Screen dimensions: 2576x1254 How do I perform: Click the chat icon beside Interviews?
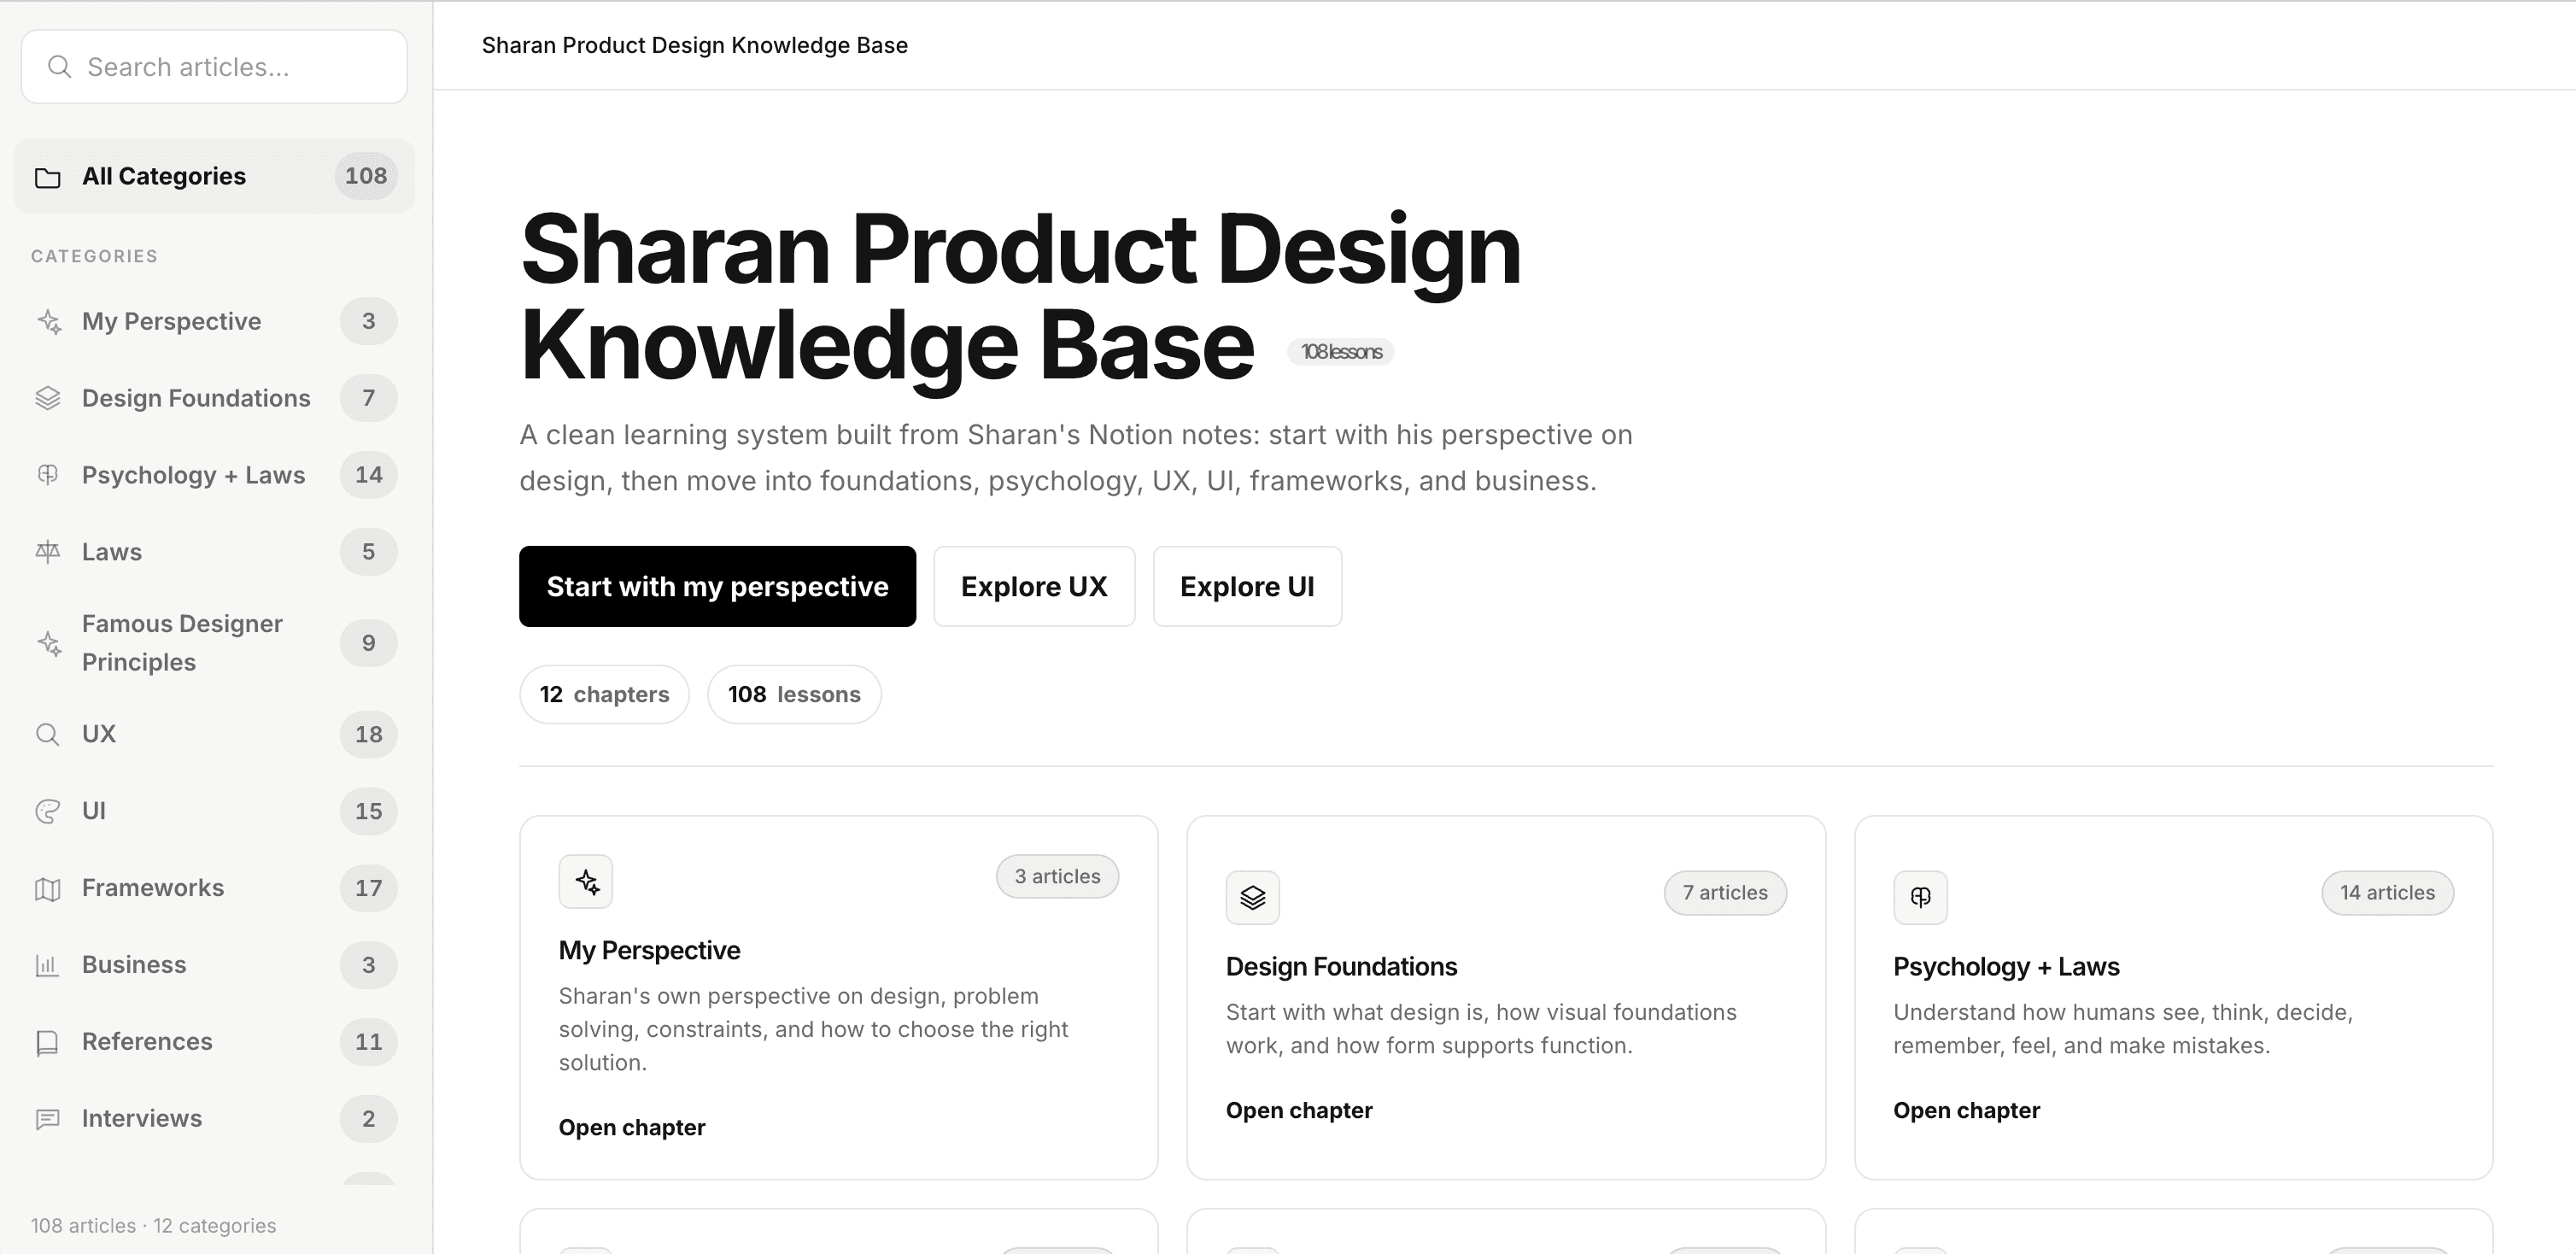pos(48,1119)
